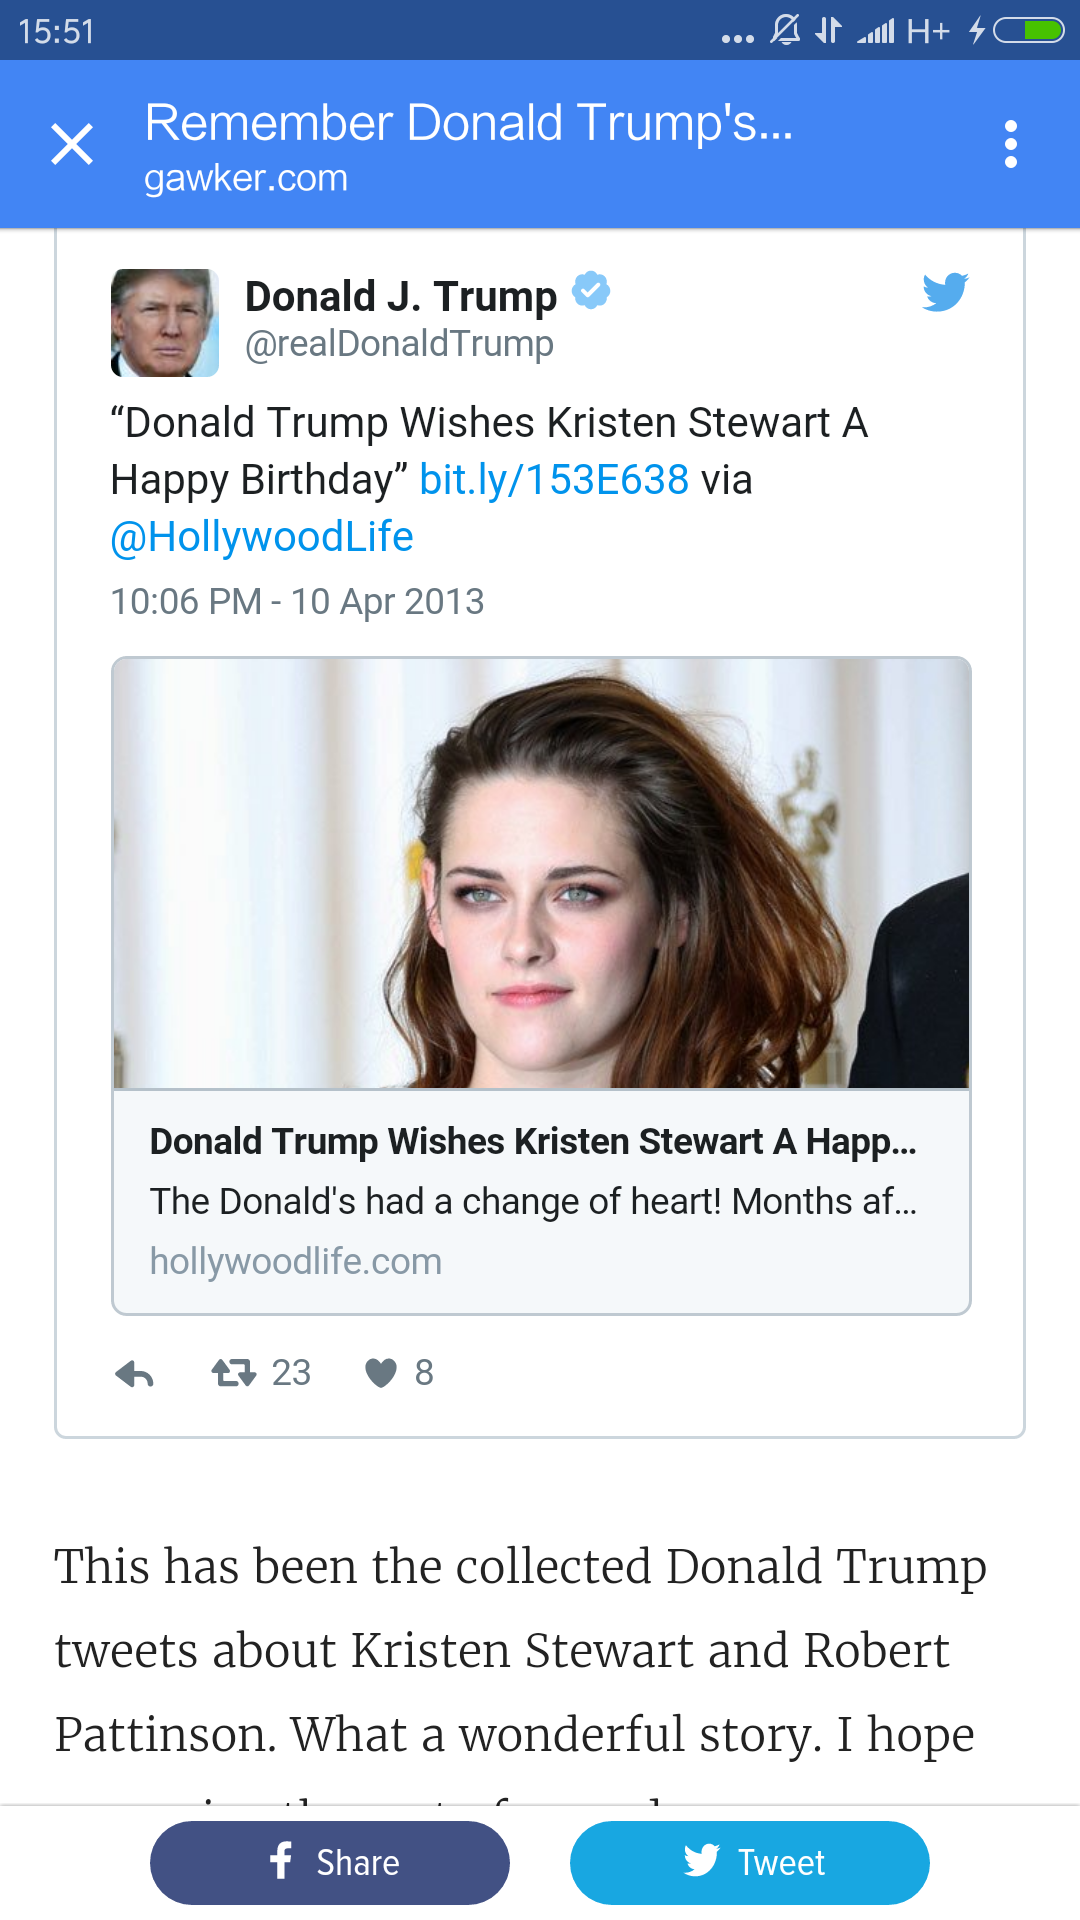Share the article on Facebook
Screen dimensions: 1080x1920
click(x=330, y=1863)
